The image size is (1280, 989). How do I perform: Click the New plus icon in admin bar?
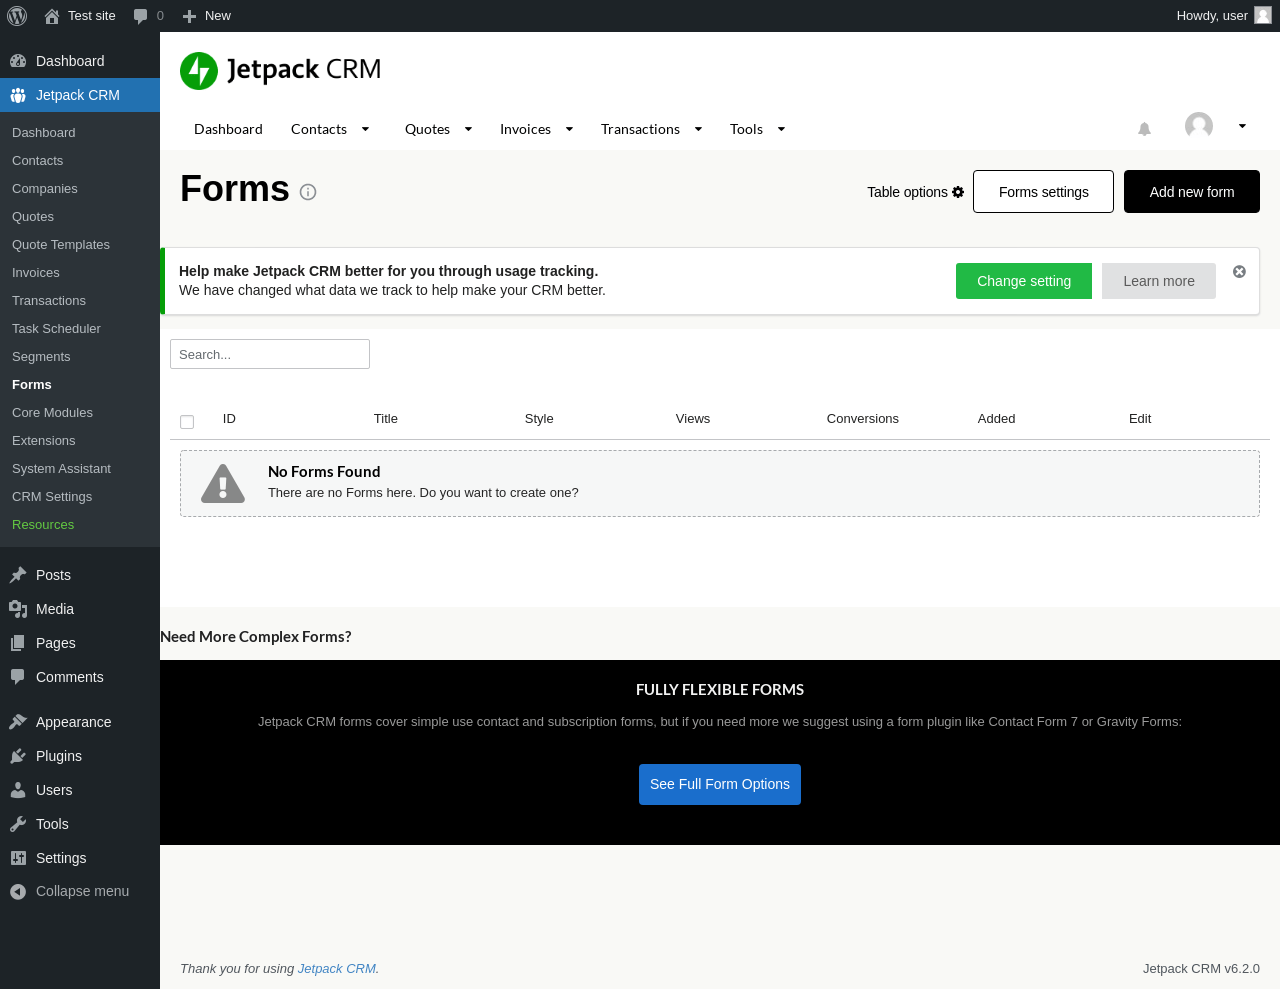[189, 16]
